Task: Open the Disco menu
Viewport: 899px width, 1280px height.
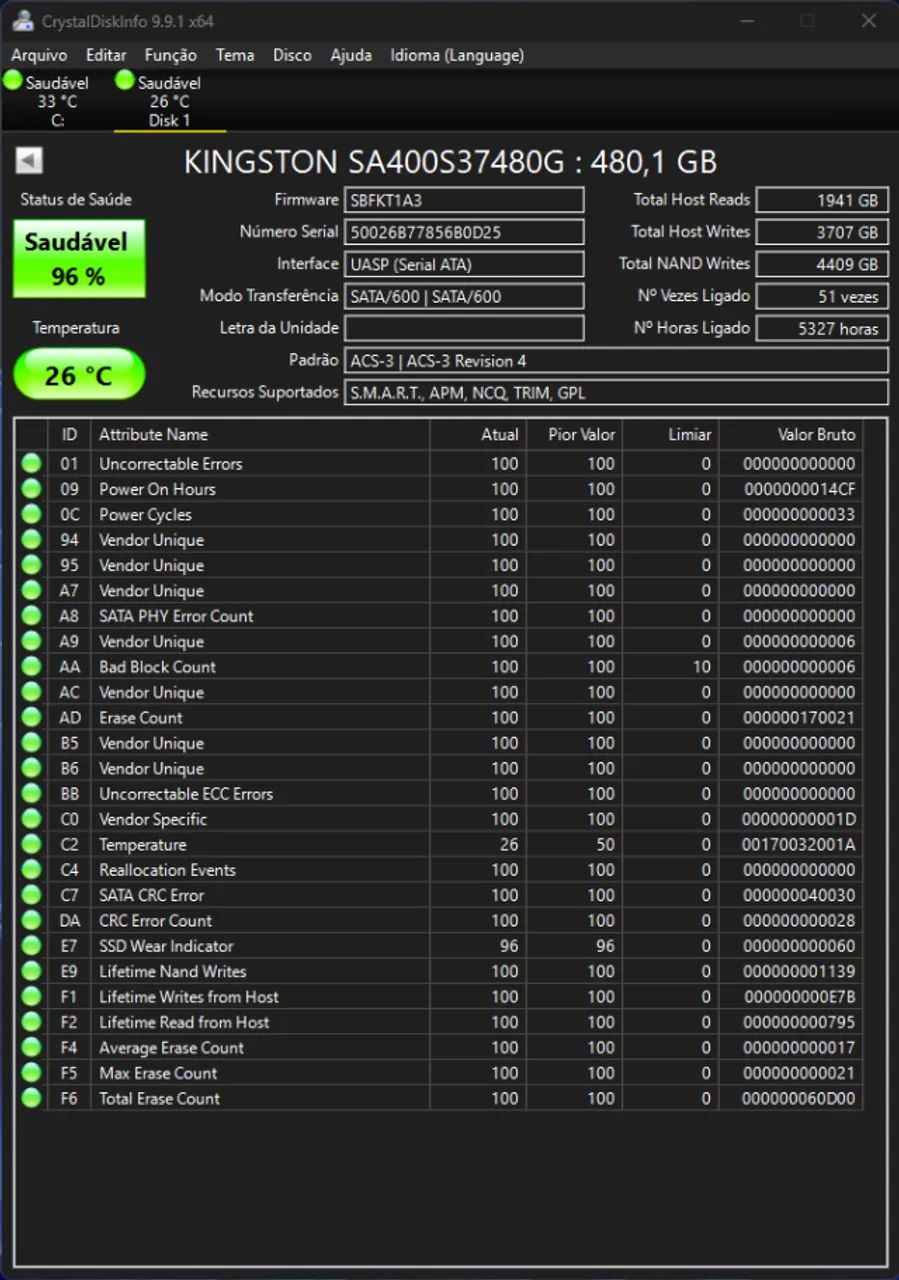Action: (292, 55)
